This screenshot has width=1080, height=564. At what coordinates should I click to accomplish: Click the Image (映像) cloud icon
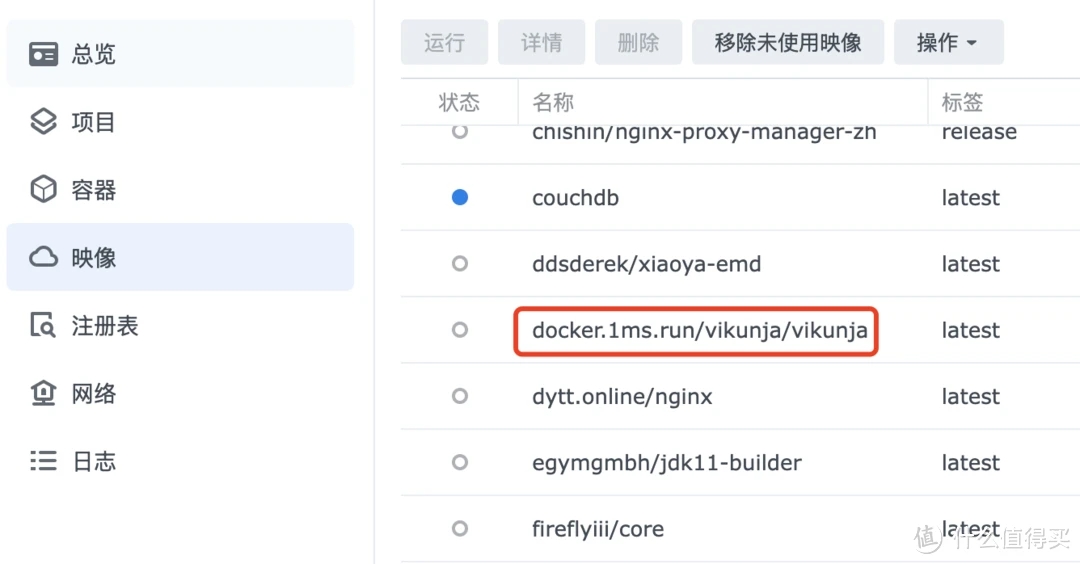point(43,257)
